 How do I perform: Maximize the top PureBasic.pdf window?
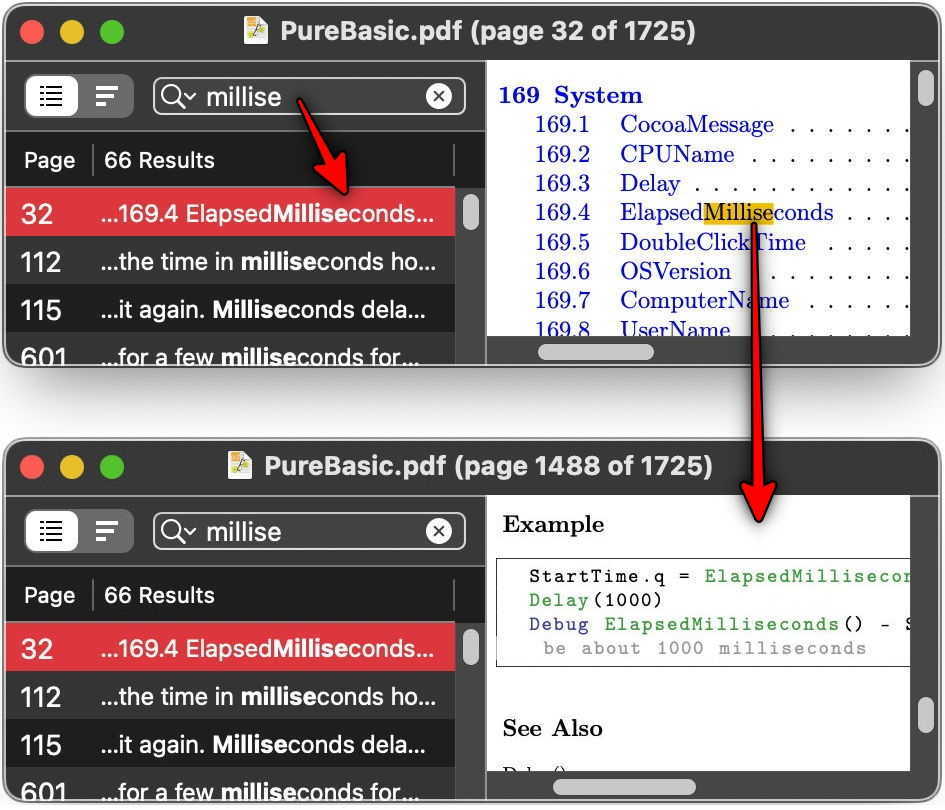111,32
